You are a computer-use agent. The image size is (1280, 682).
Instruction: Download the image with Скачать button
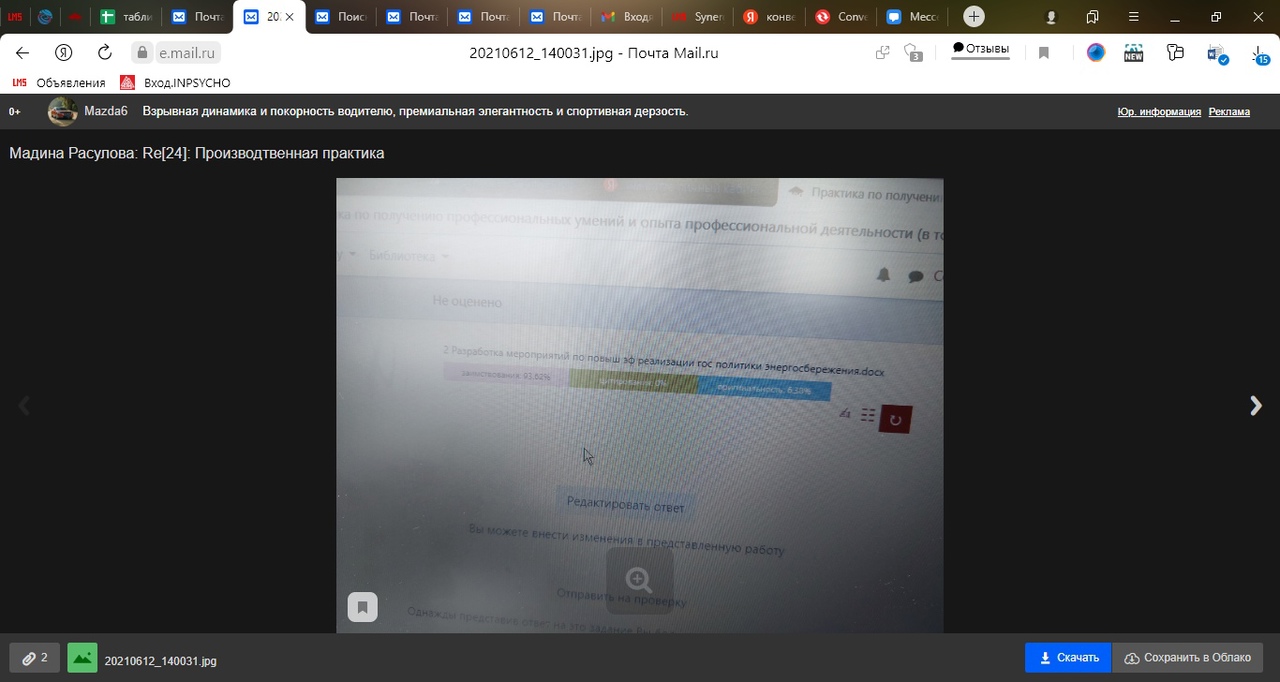[x=1068, y=658]
